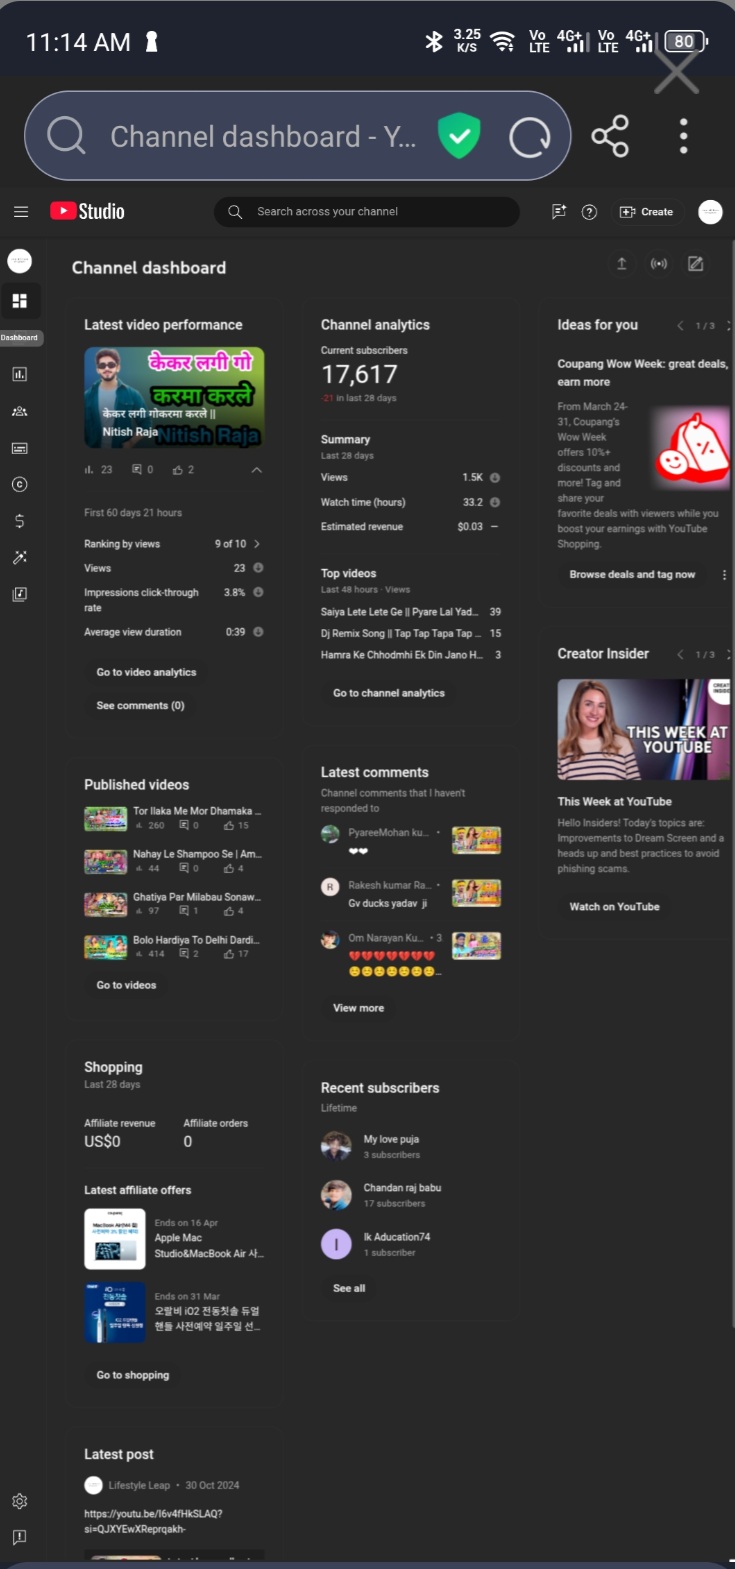The height and width of the screenshot is (1569, 735).
Task: Select the Dashboard sidebar icon
Action: point(19,301)
